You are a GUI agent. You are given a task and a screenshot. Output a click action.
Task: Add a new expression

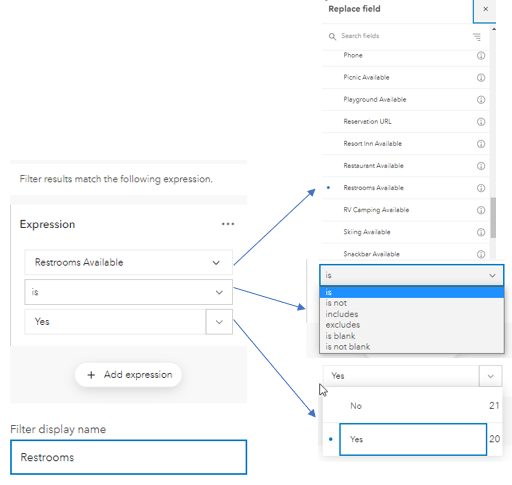(x=128, y=375)
